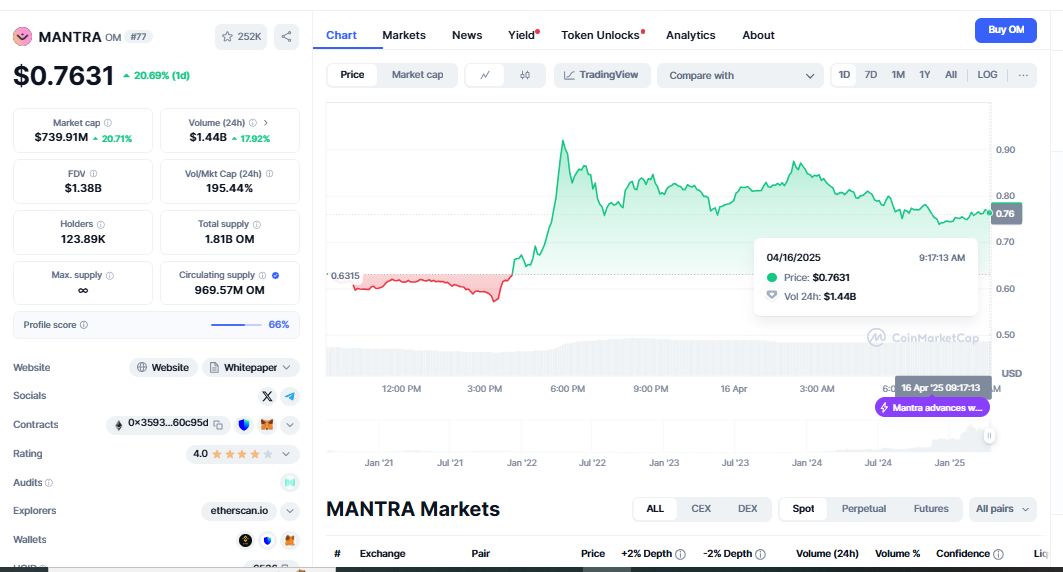Expand the contracts list chevron
1063x572 pixels.
point(289,425)
